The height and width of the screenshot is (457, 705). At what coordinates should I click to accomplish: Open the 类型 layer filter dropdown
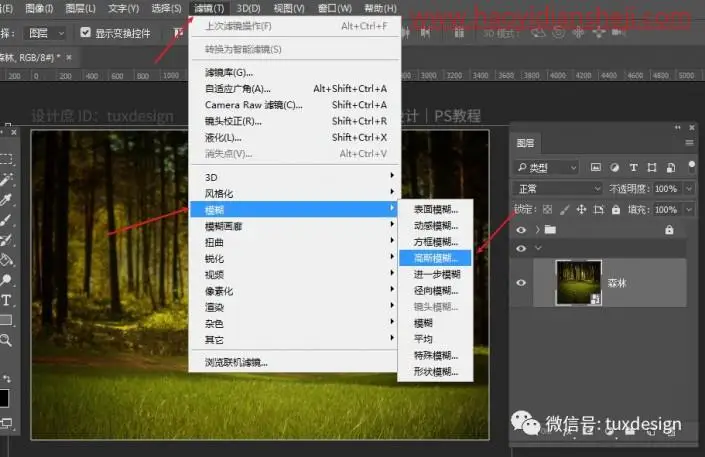click(x=546, y=167)
